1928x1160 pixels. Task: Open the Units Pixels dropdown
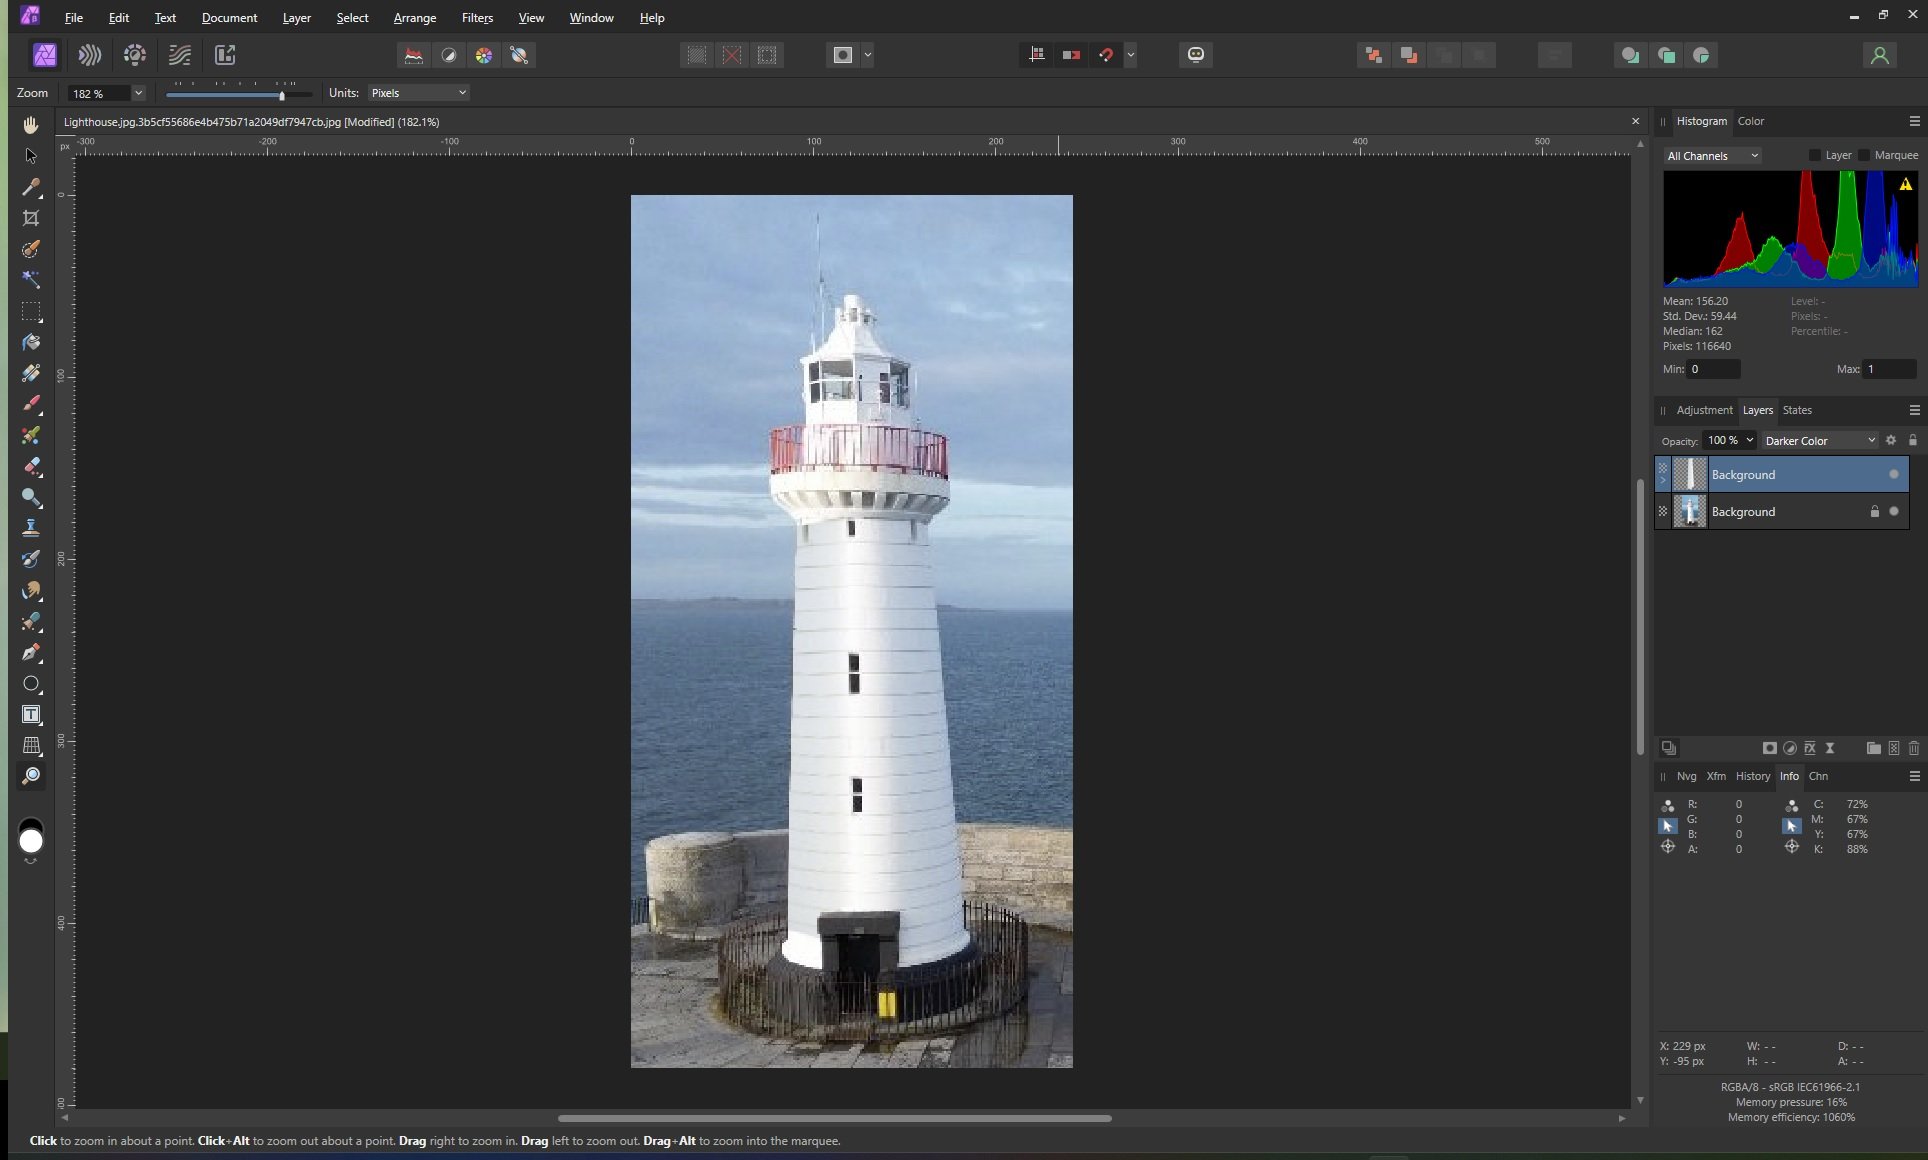click(418, 93)
